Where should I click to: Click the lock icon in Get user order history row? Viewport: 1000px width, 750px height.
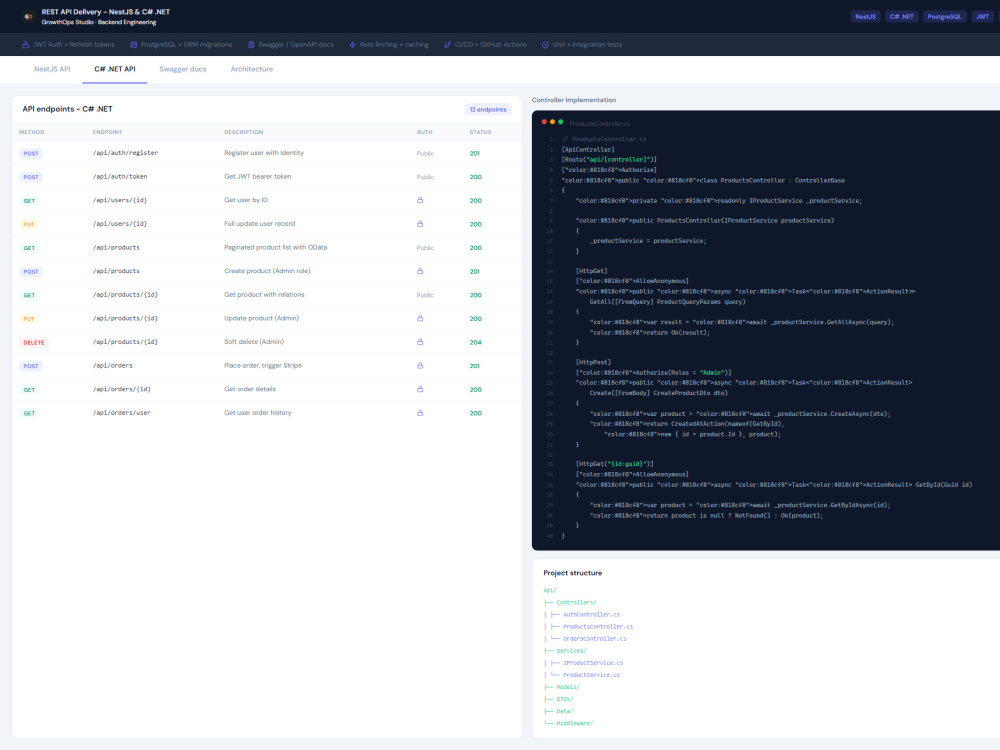420,413
